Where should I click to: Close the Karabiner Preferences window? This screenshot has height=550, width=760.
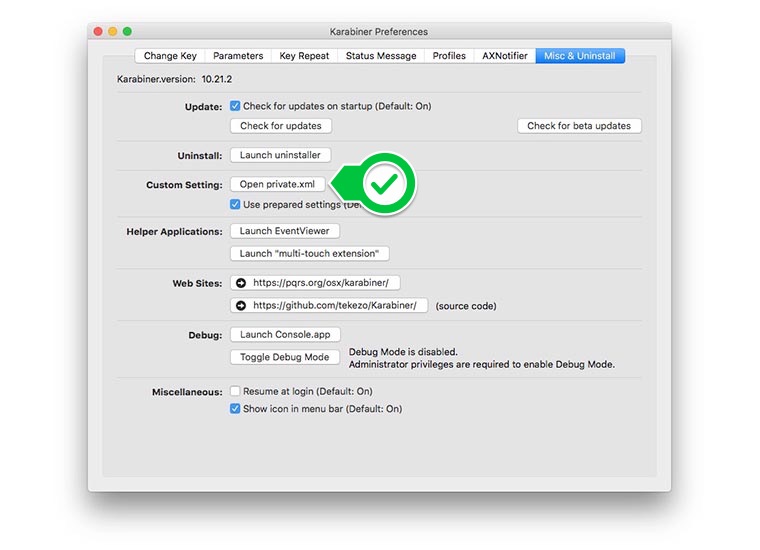(98, 31)
